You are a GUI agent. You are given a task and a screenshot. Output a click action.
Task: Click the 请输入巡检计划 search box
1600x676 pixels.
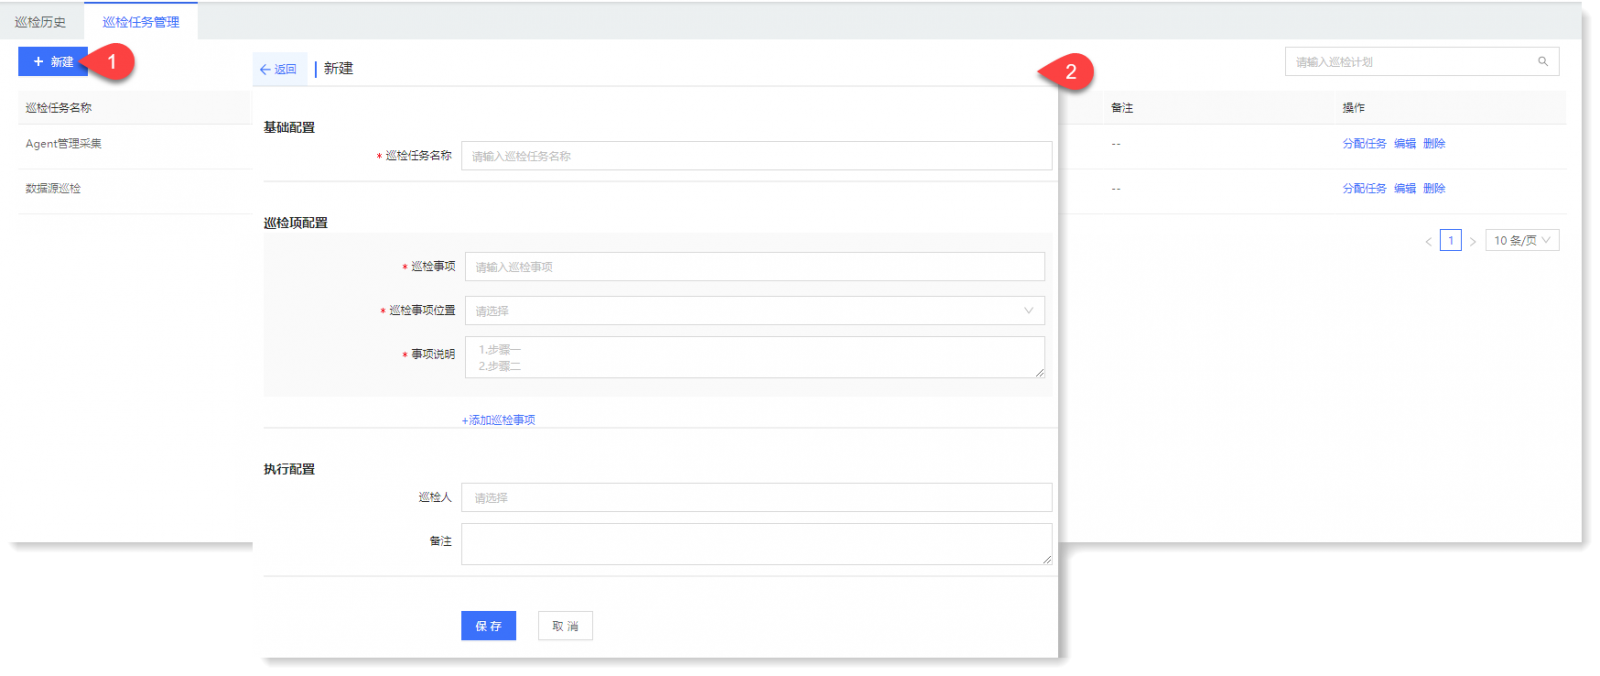click(x=1410, y=62)
